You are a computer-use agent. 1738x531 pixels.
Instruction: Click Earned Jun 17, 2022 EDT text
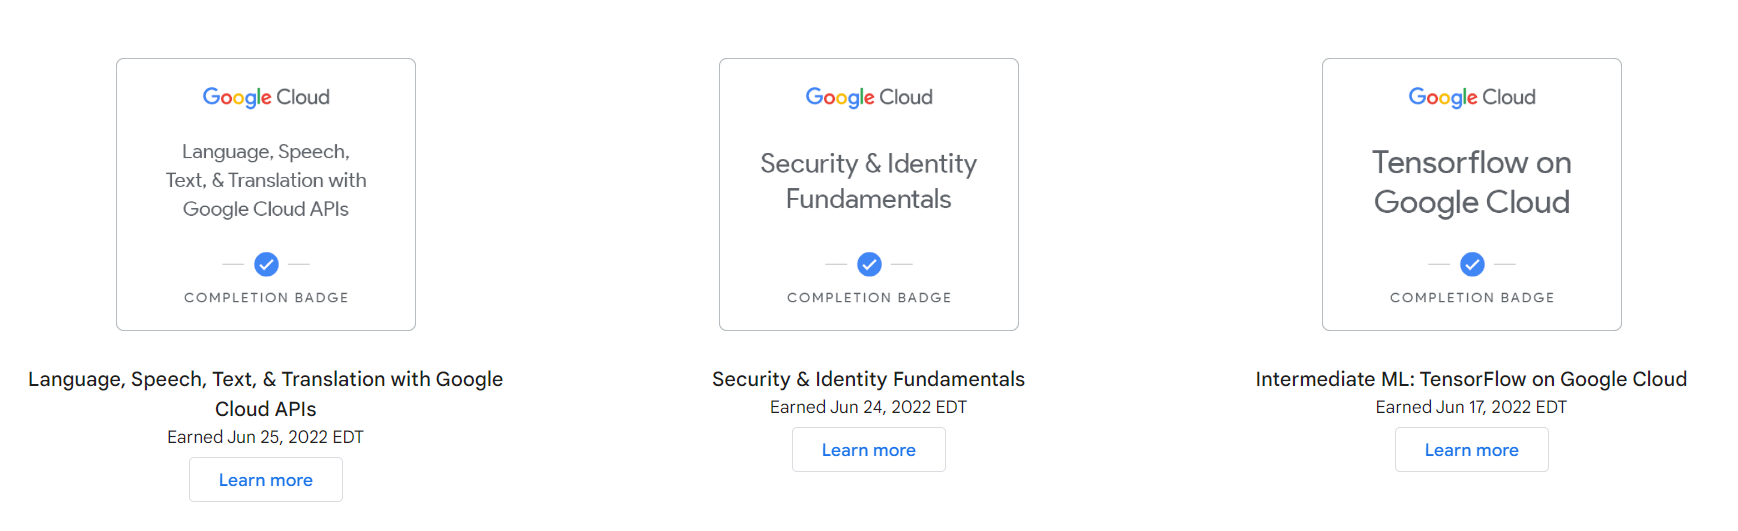[1472, 407]
